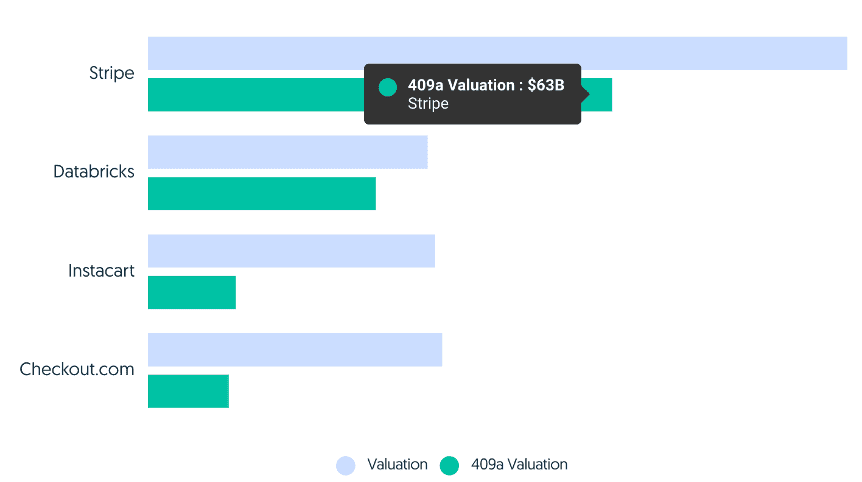Click the Checkout.com axis label

pos(77,369)
